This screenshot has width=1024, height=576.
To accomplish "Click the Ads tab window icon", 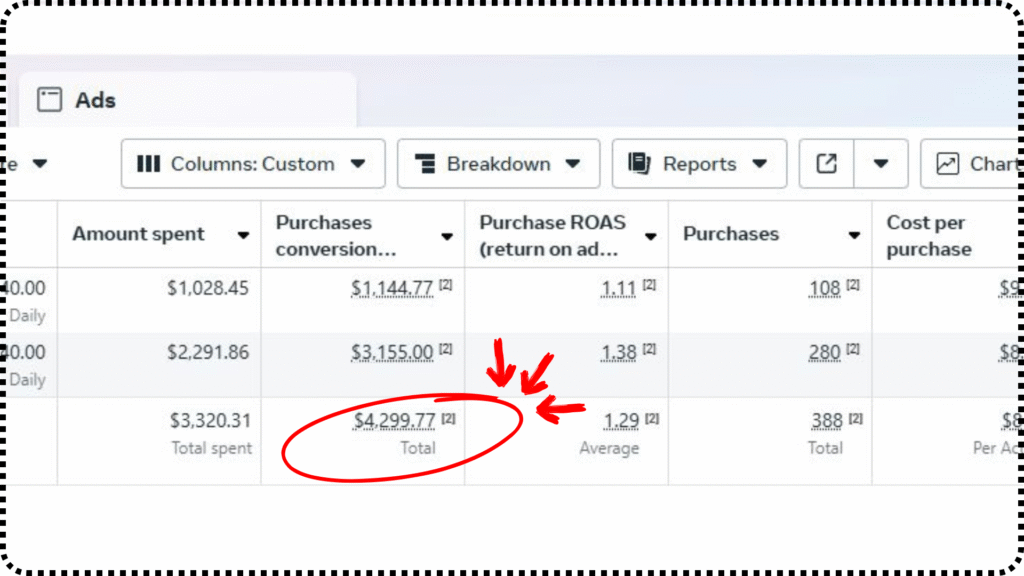I will [49, 100].
